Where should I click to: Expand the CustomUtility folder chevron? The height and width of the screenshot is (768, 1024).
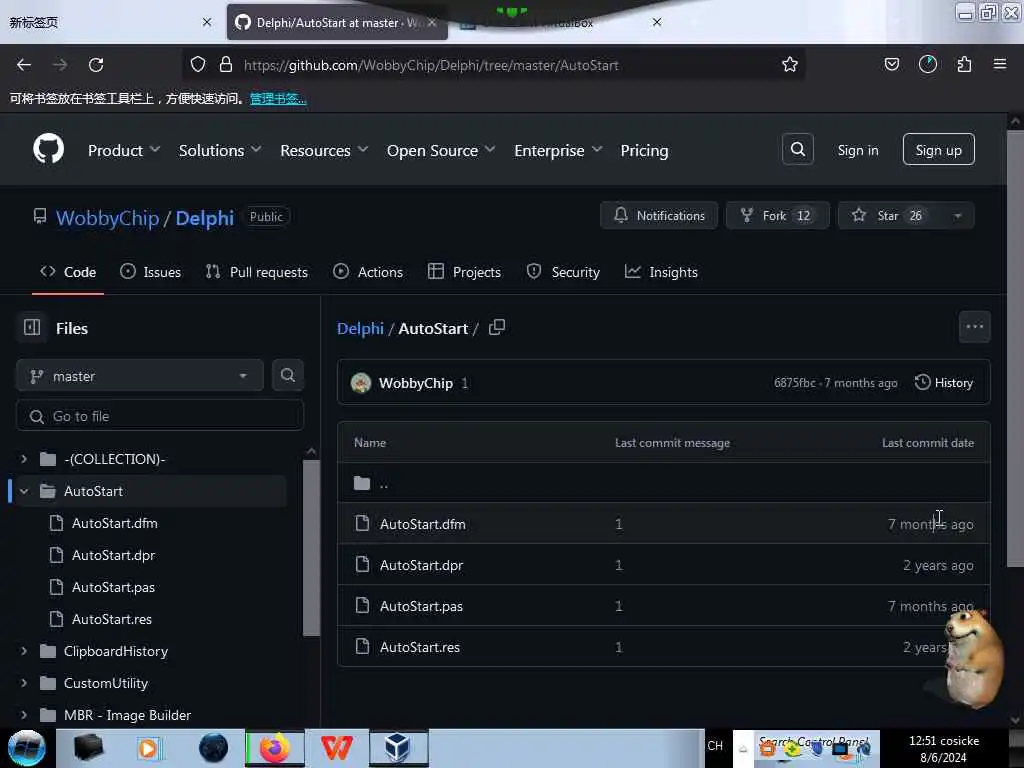tap(24, 683)
